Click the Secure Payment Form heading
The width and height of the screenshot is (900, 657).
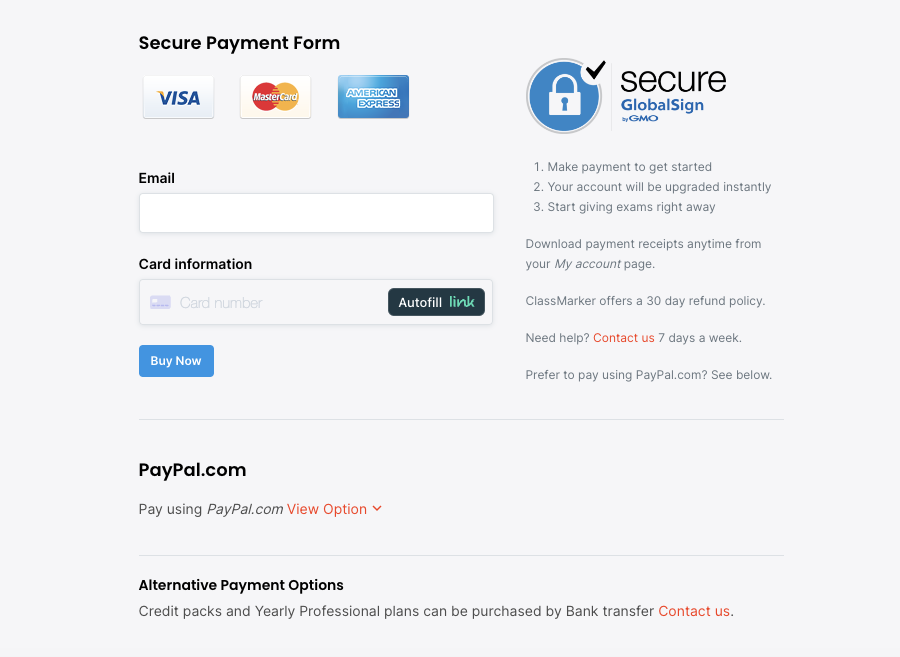coord(239,43)
